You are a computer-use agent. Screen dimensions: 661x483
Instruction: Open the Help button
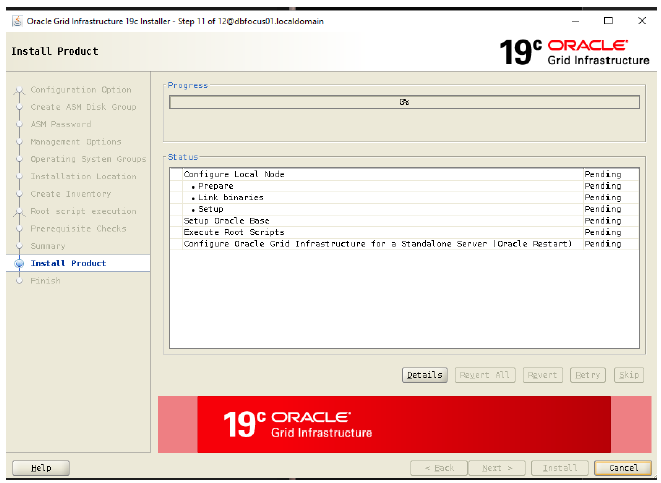pos(40,467)
